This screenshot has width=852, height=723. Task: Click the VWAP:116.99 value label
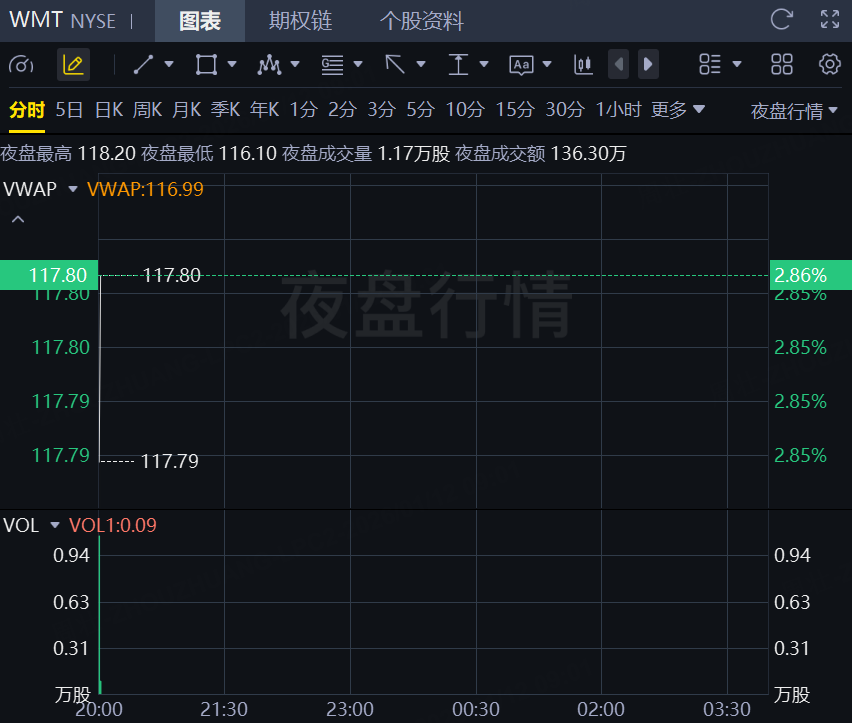(x=145, y=189)
